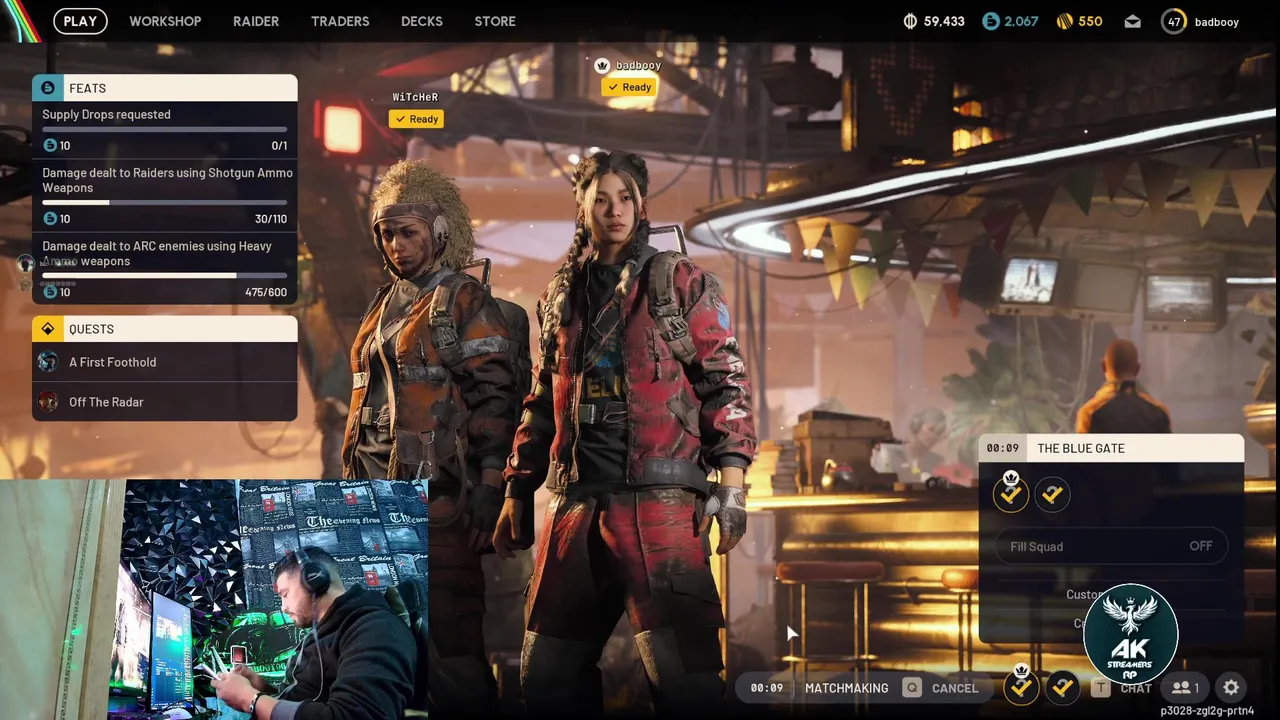This screenshot has width=1280, height=720.
Task: Click the Shotgun Ammo feat progress bar
Action: coord(165,202)
